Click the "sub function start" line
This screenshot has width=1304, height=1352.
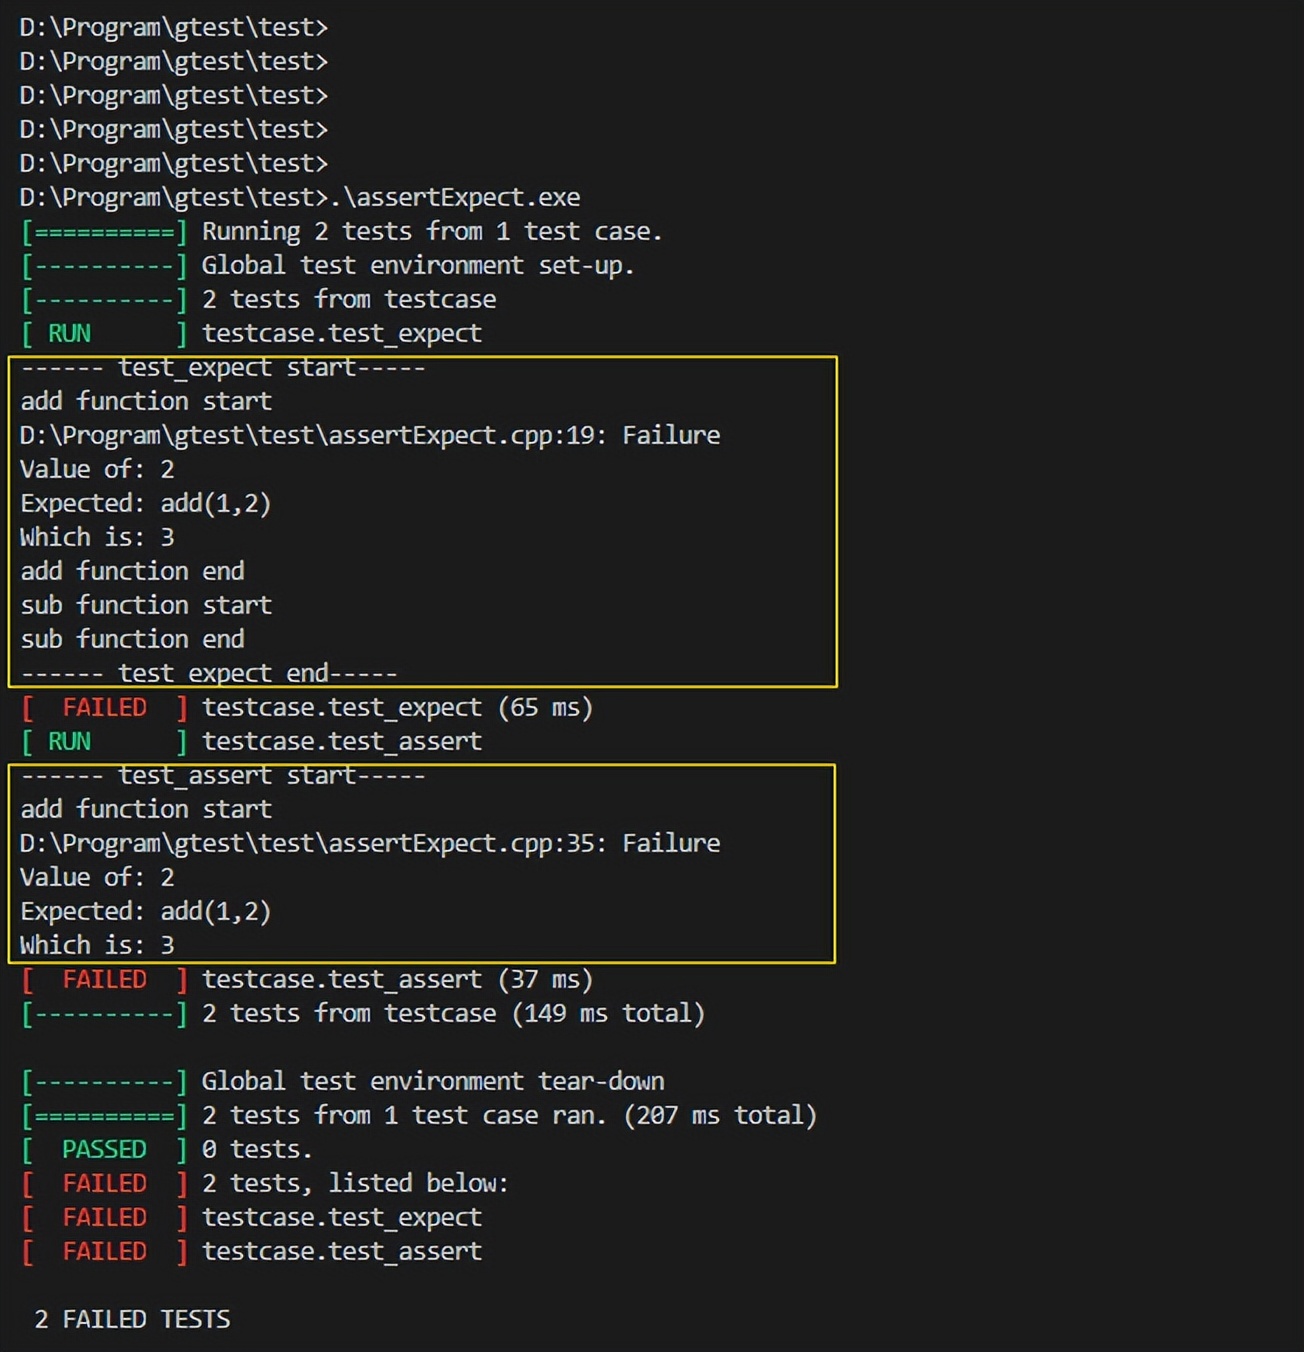point(146,606)
